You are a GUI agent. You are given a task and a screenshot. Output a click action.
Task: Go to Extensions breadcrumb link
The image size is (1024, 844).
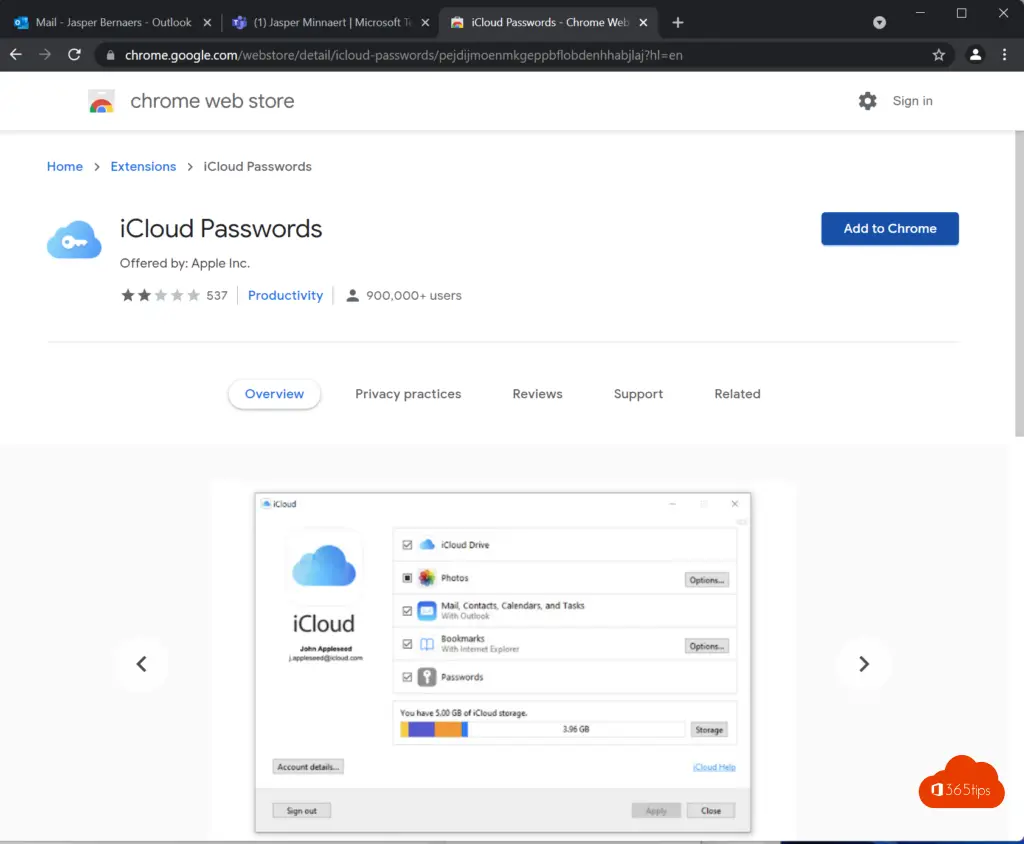[143, 167]
